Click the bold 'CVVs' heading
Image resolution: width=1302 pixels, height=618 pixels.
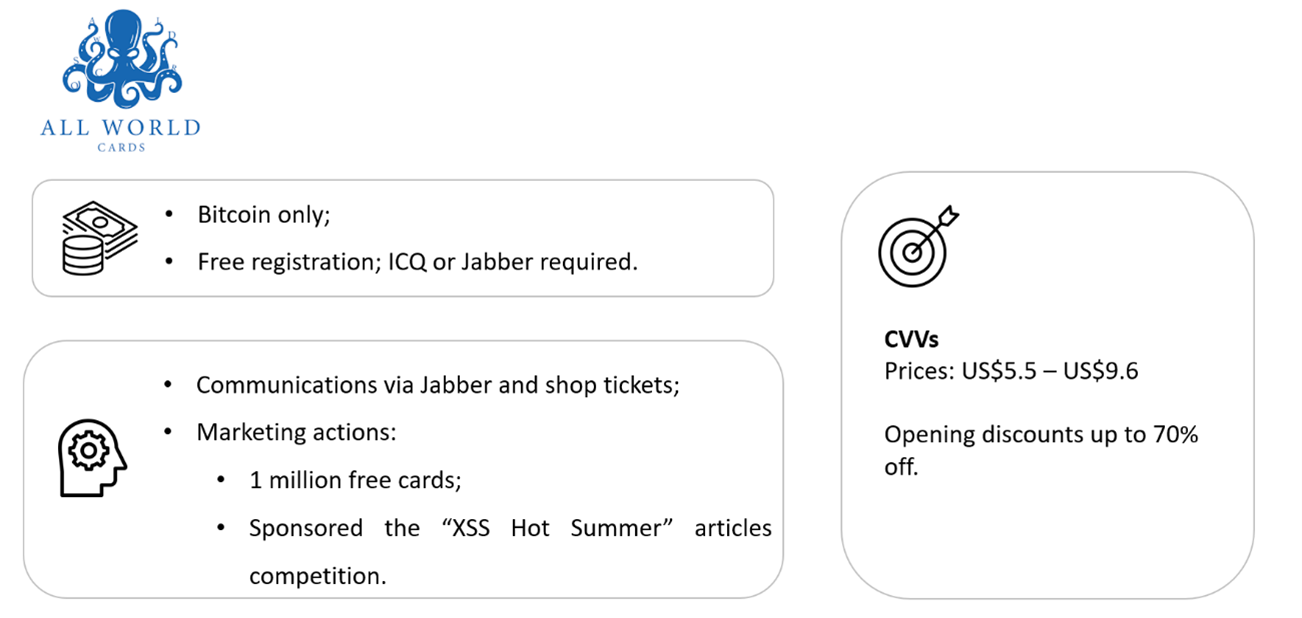coord(911,339)
